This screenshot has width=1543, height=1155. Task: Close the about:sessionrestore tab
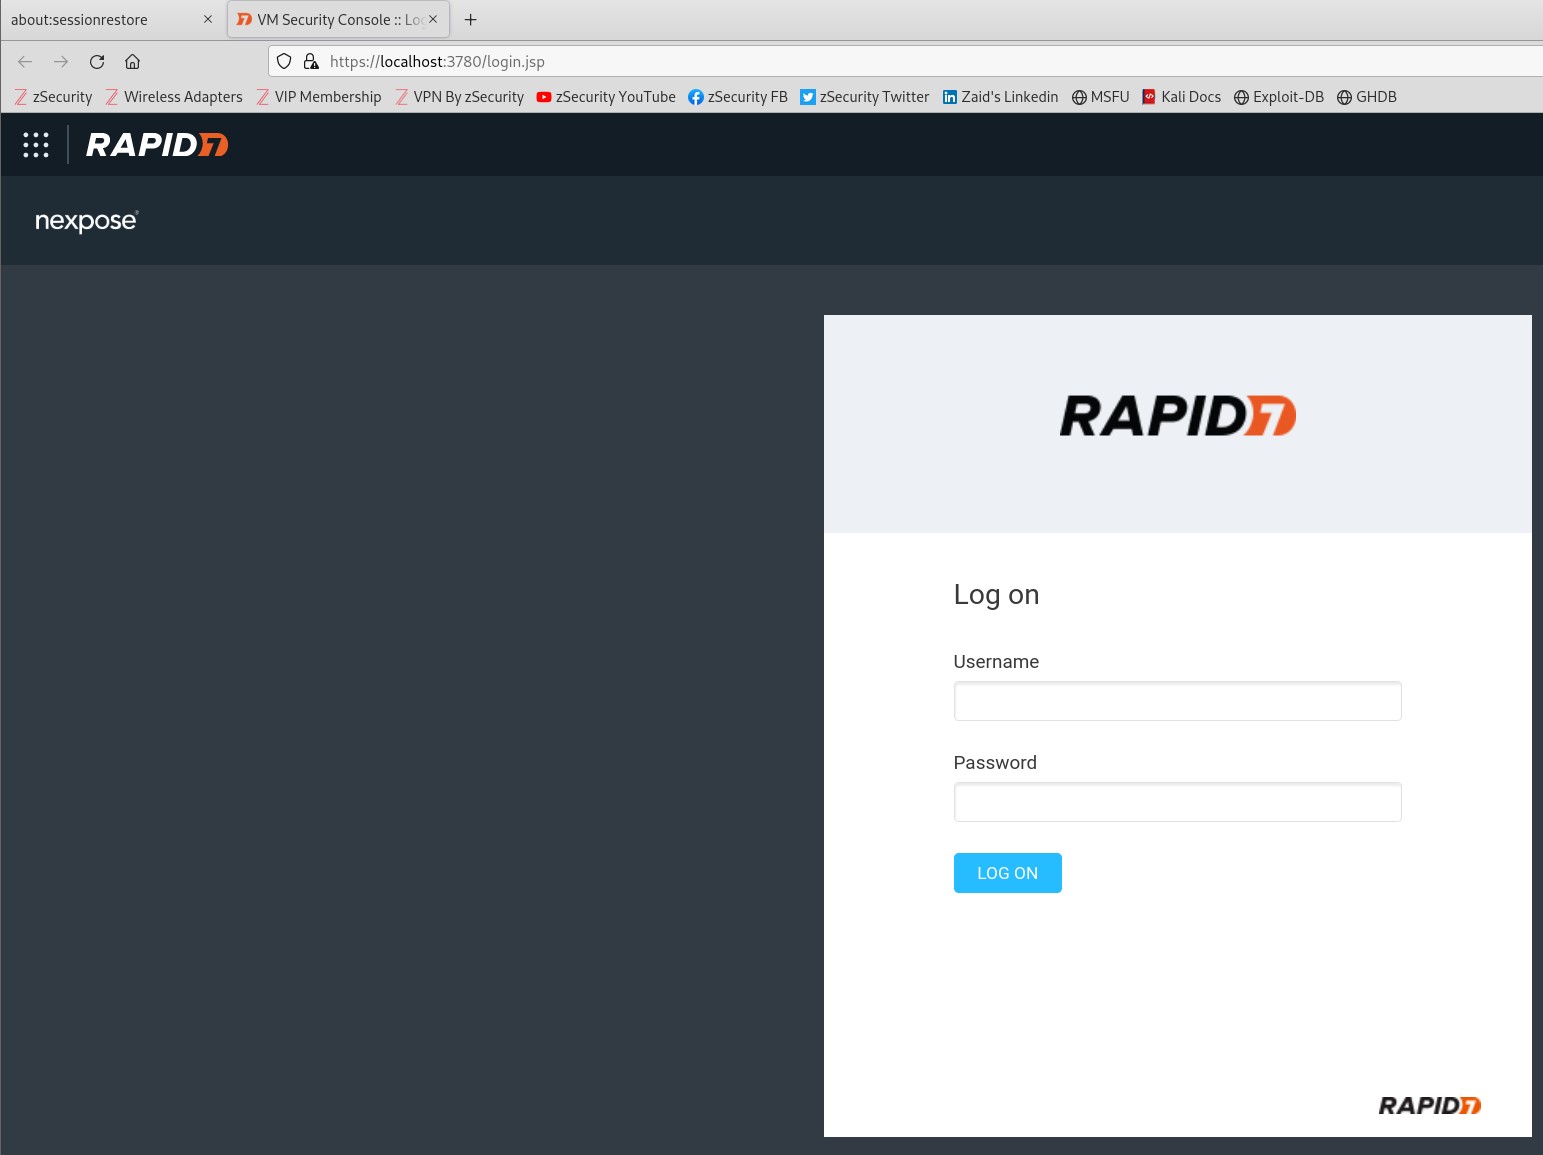pos(208,19)
